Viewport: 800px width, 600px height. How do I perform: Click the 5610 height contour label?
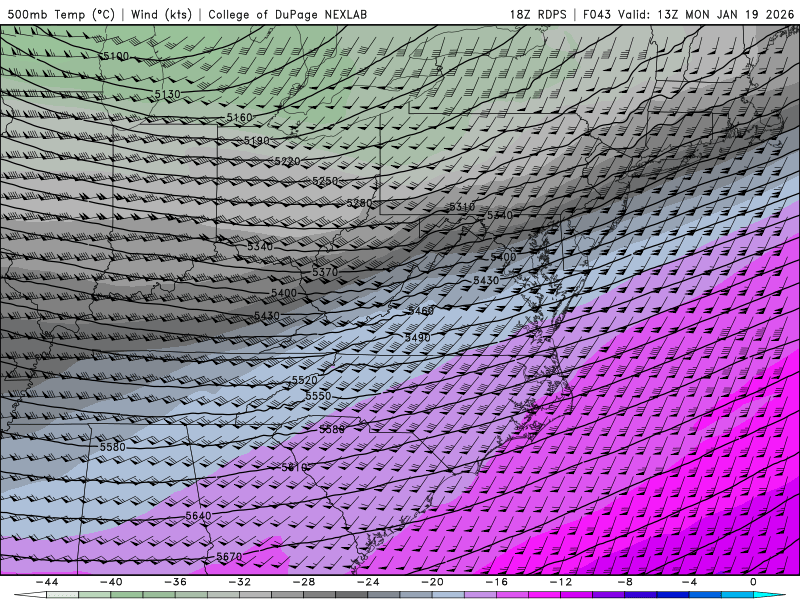pyautogui.click(x=294, y=467)
